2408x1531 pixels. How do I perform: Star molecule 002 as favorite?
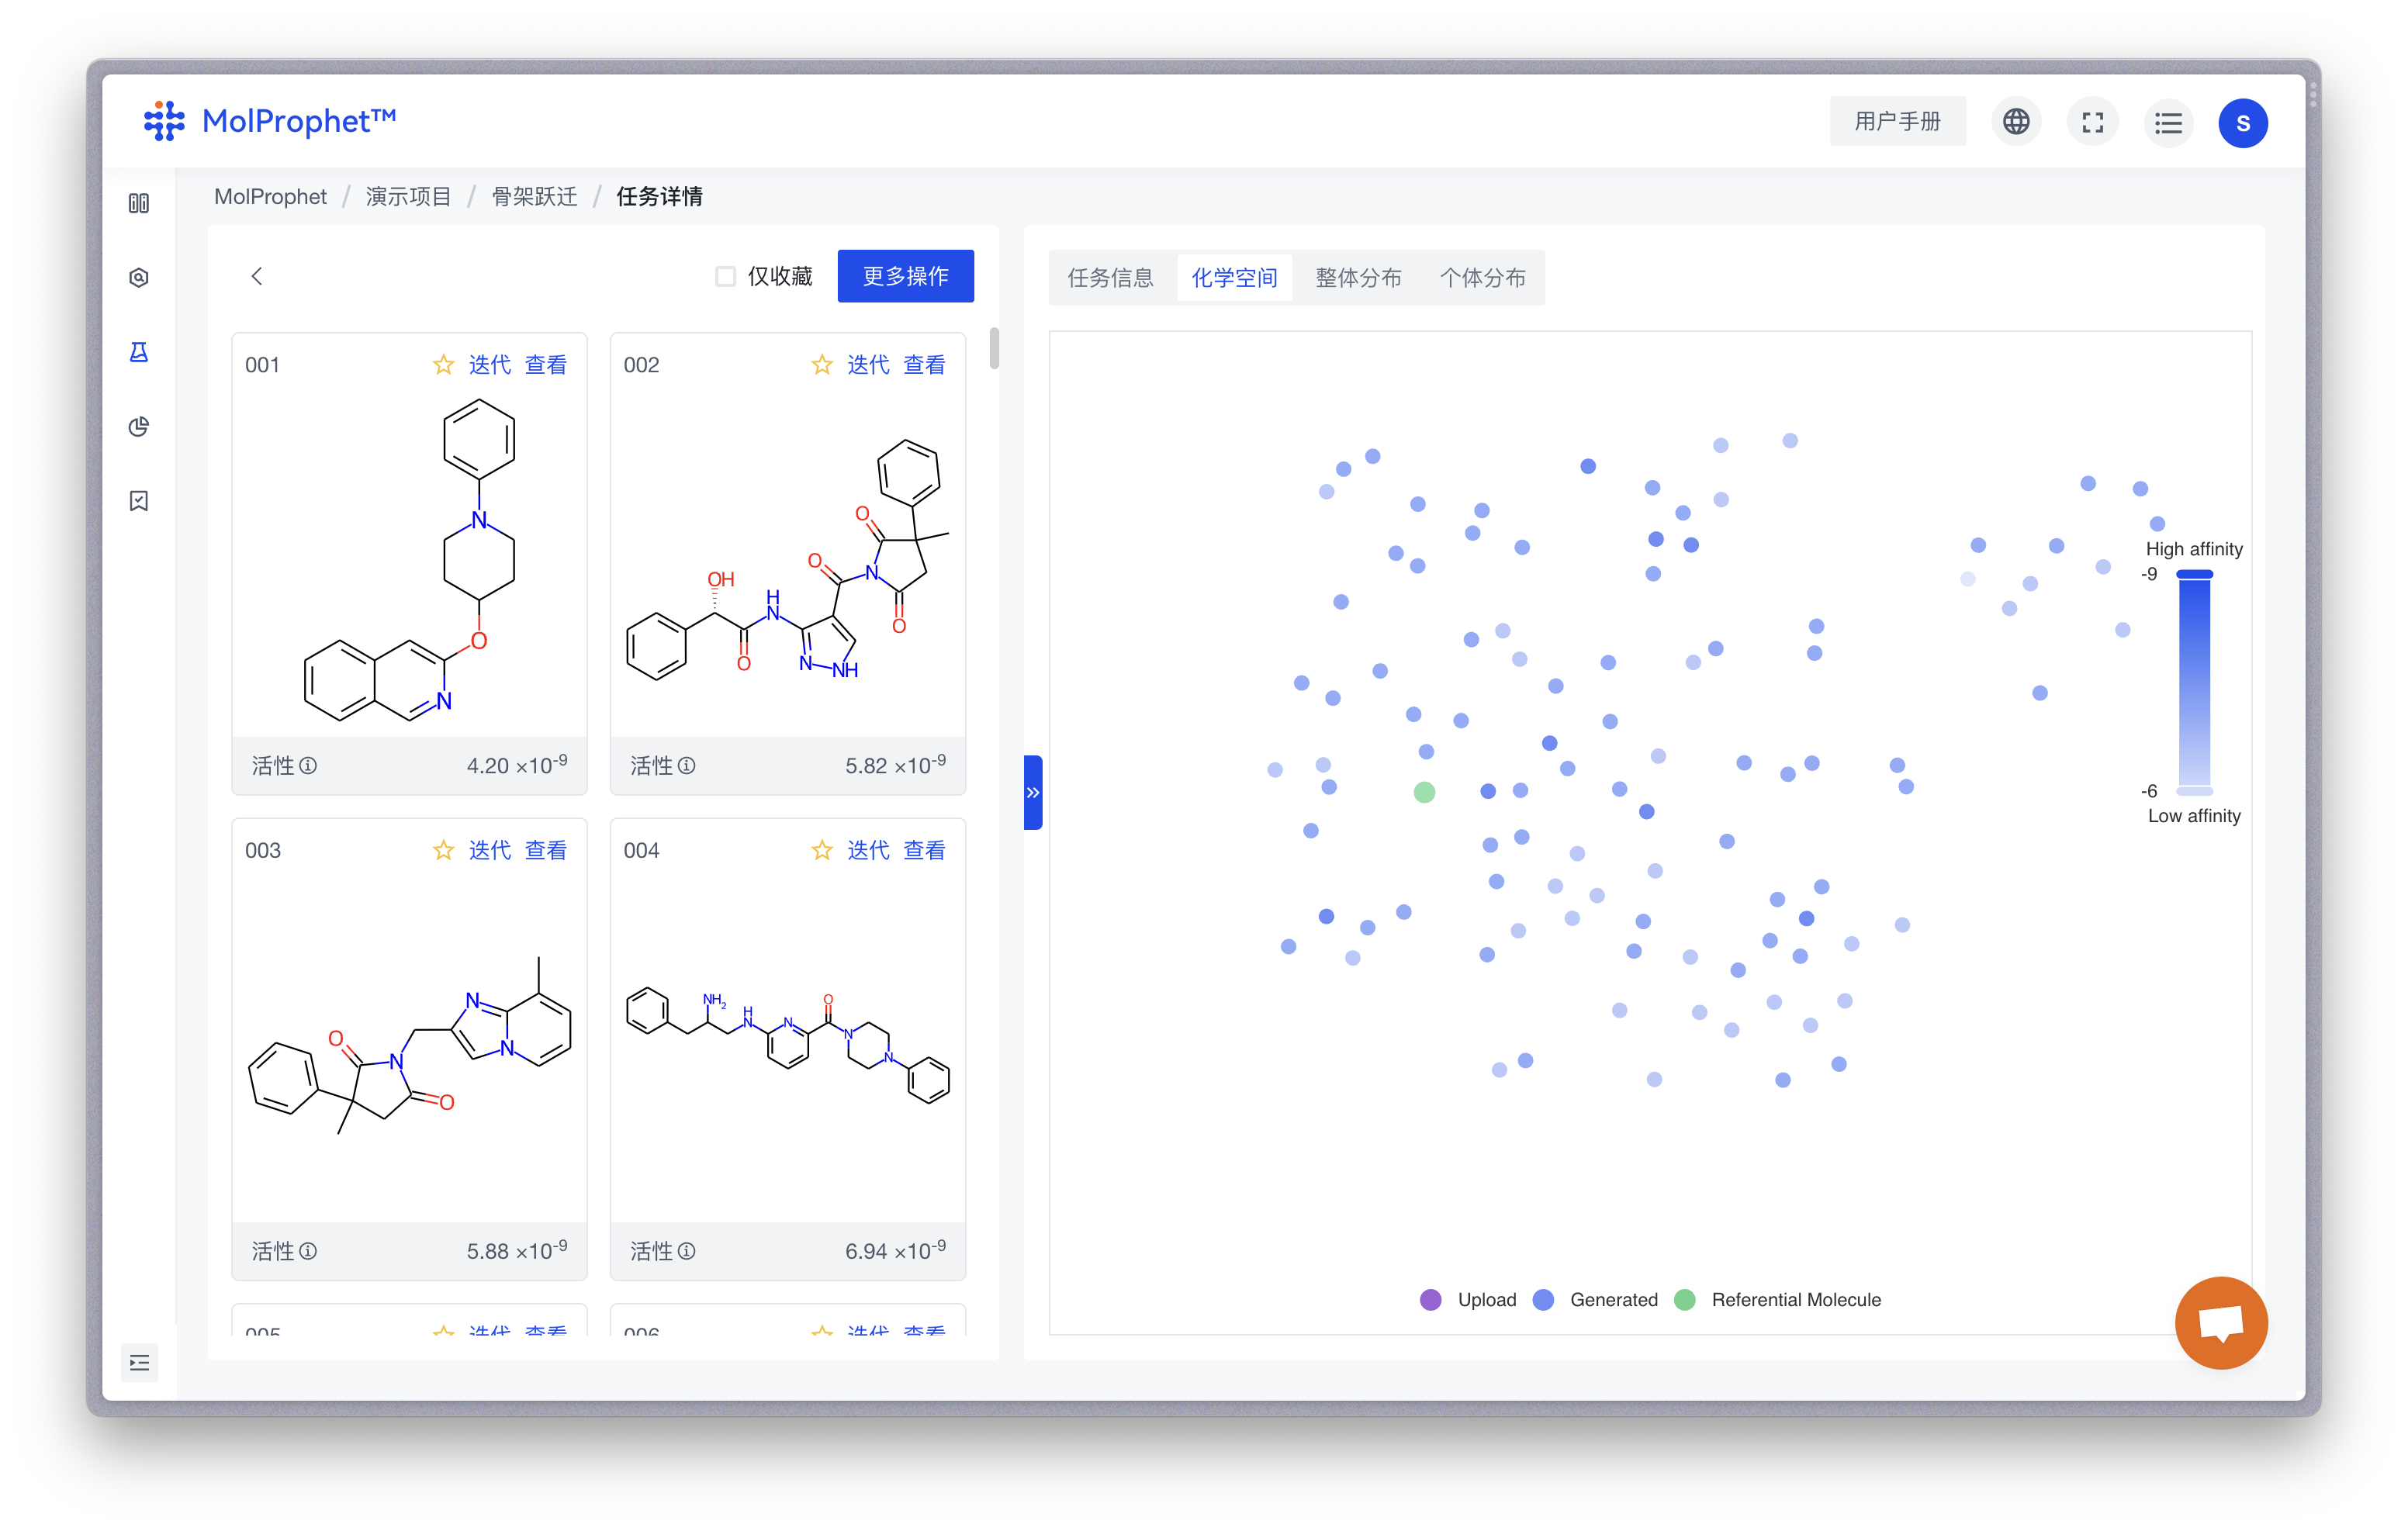click(822, 365)
